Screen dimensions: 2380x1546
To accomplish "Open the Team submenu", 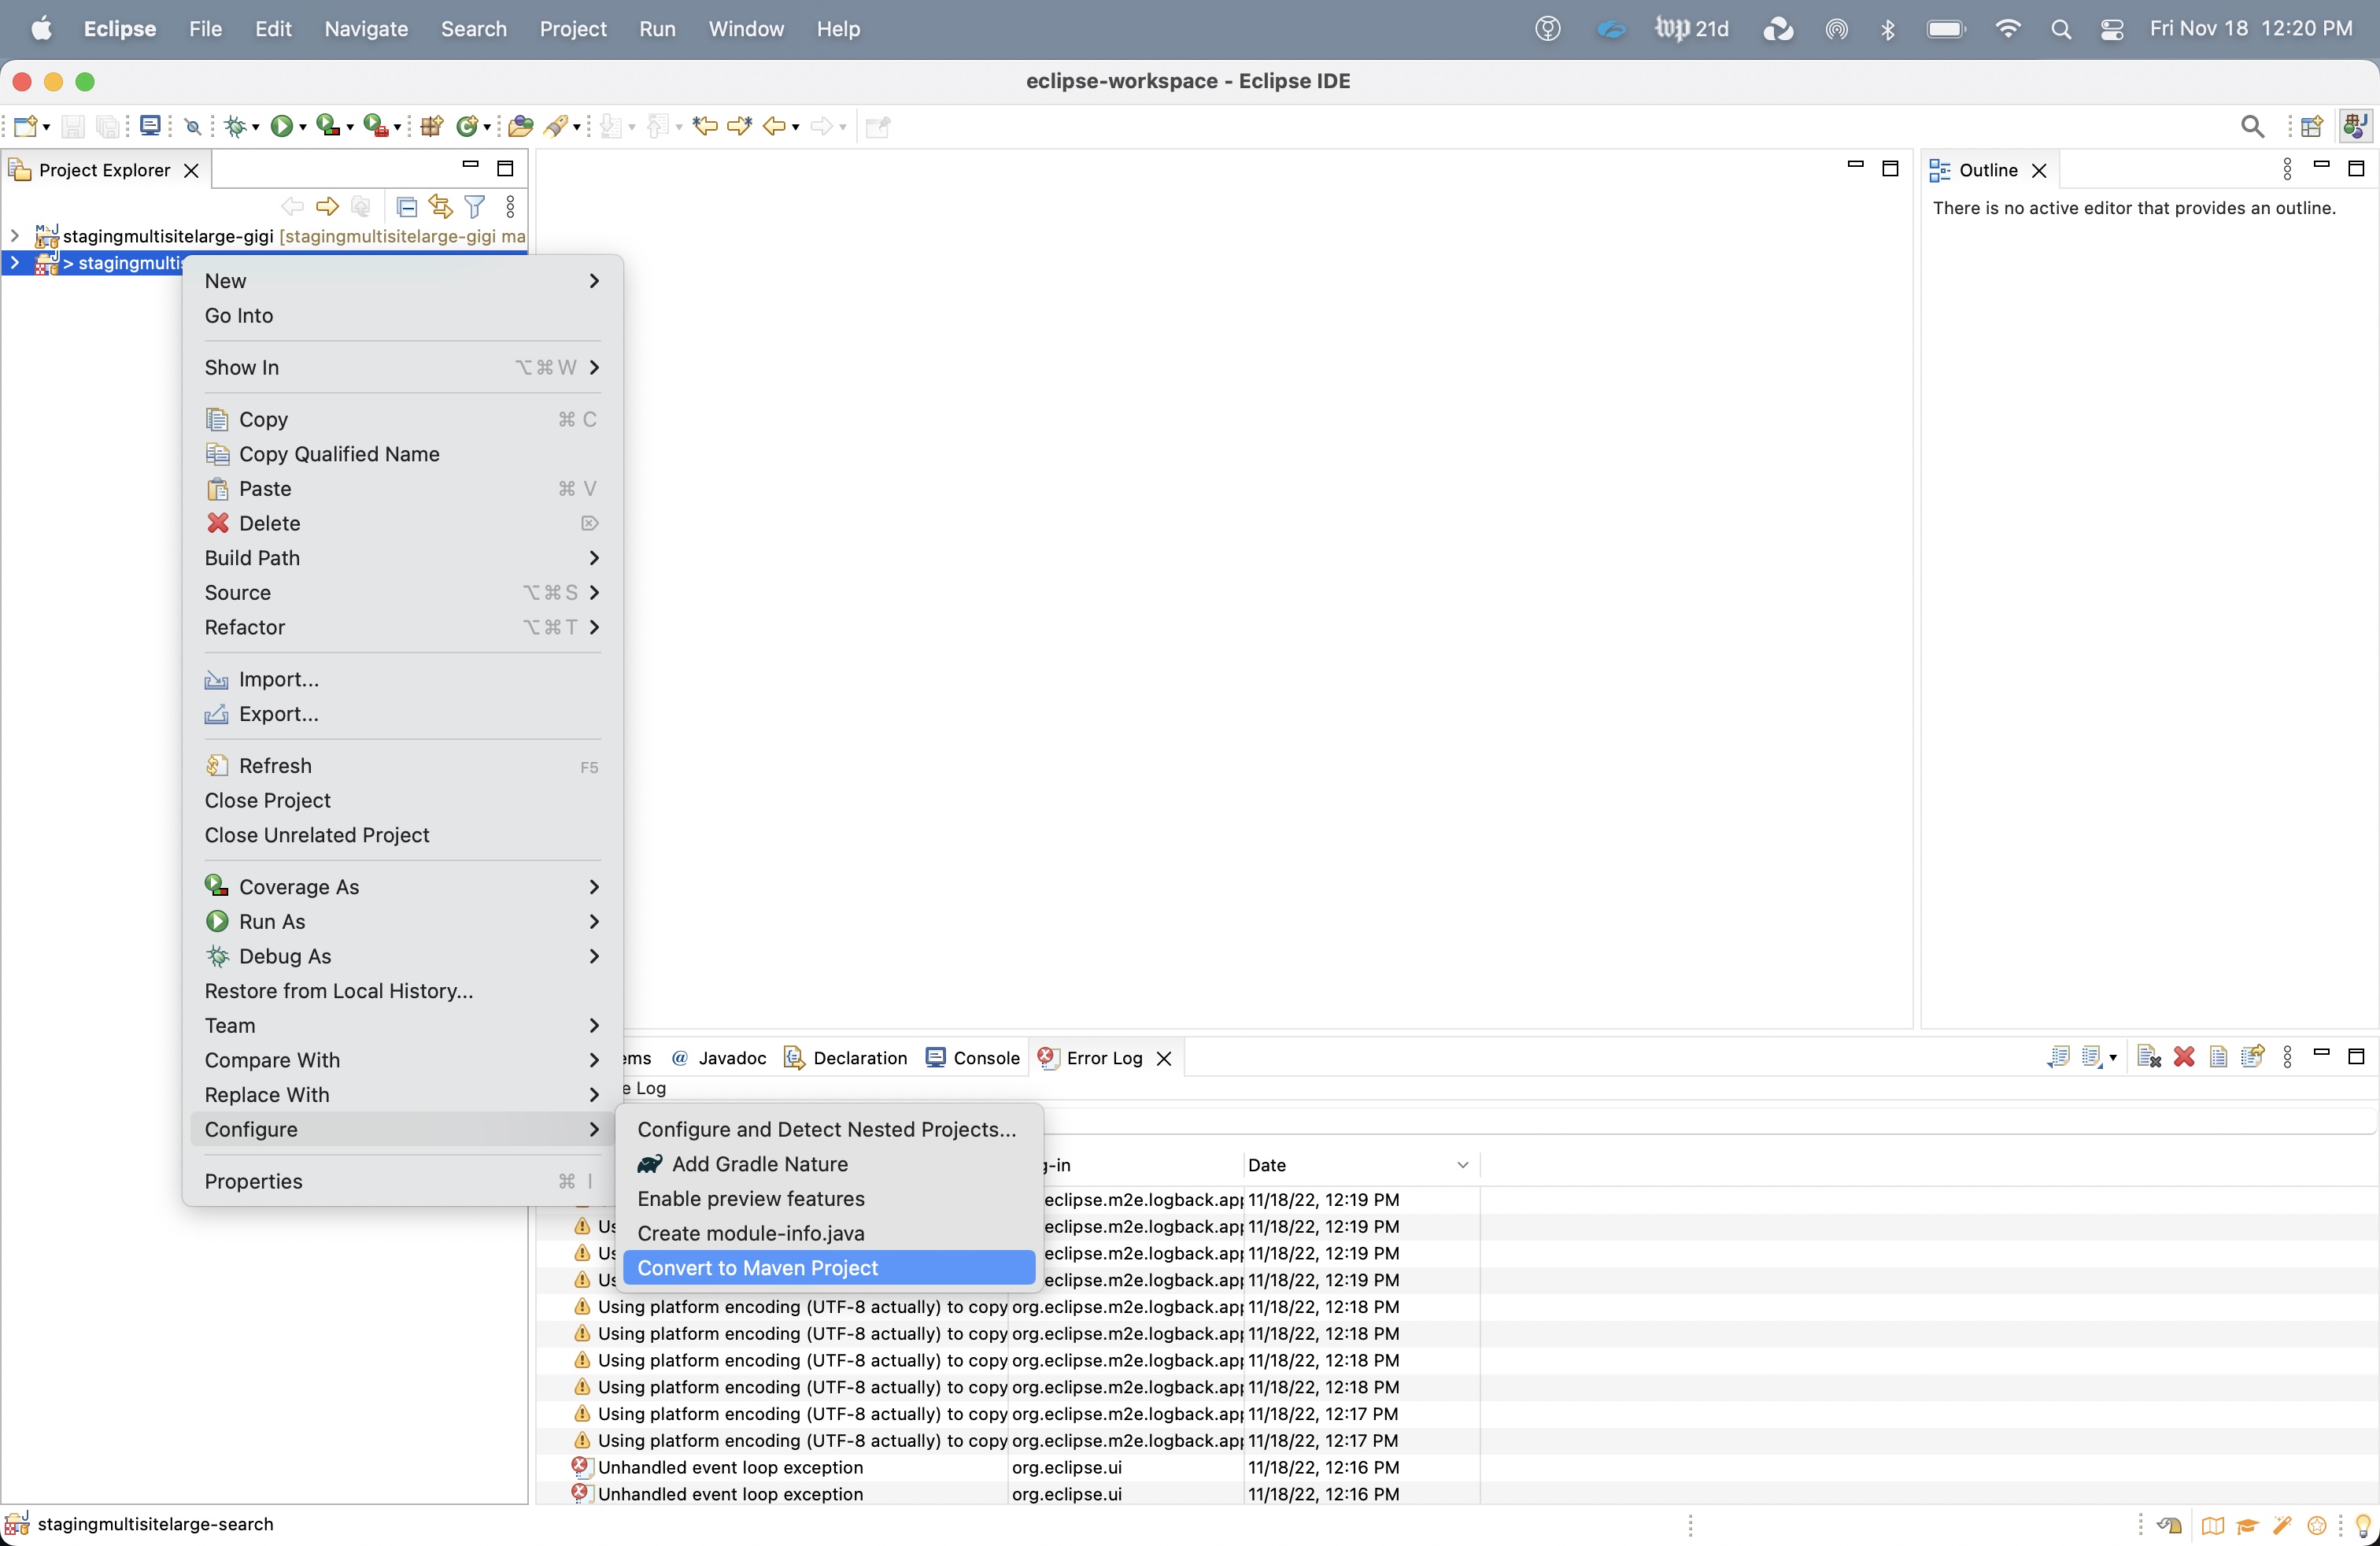I will point(402,1026).
